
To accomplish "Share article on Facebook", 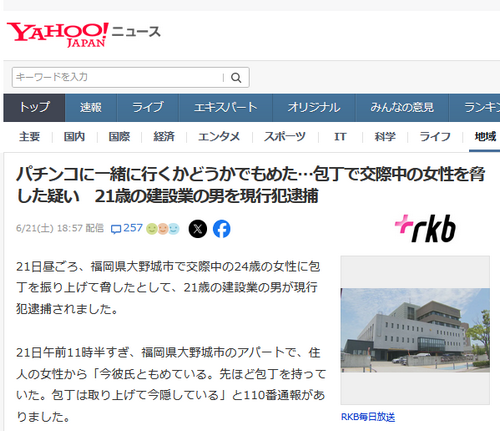I will [x=222, y=229].
